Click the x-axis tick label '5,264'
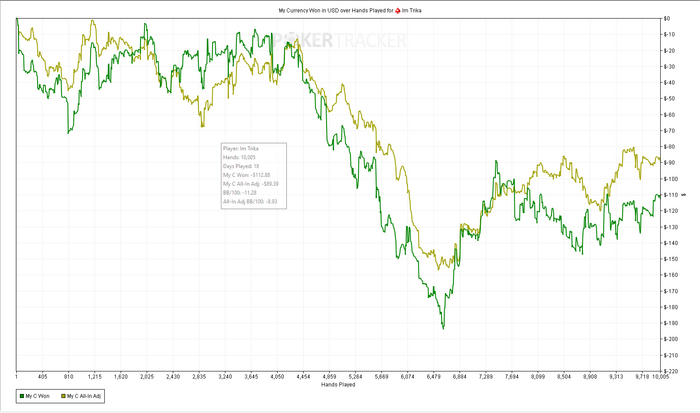Image resolution: width=700 pixels, height=413 pixels. coord(355,377)
